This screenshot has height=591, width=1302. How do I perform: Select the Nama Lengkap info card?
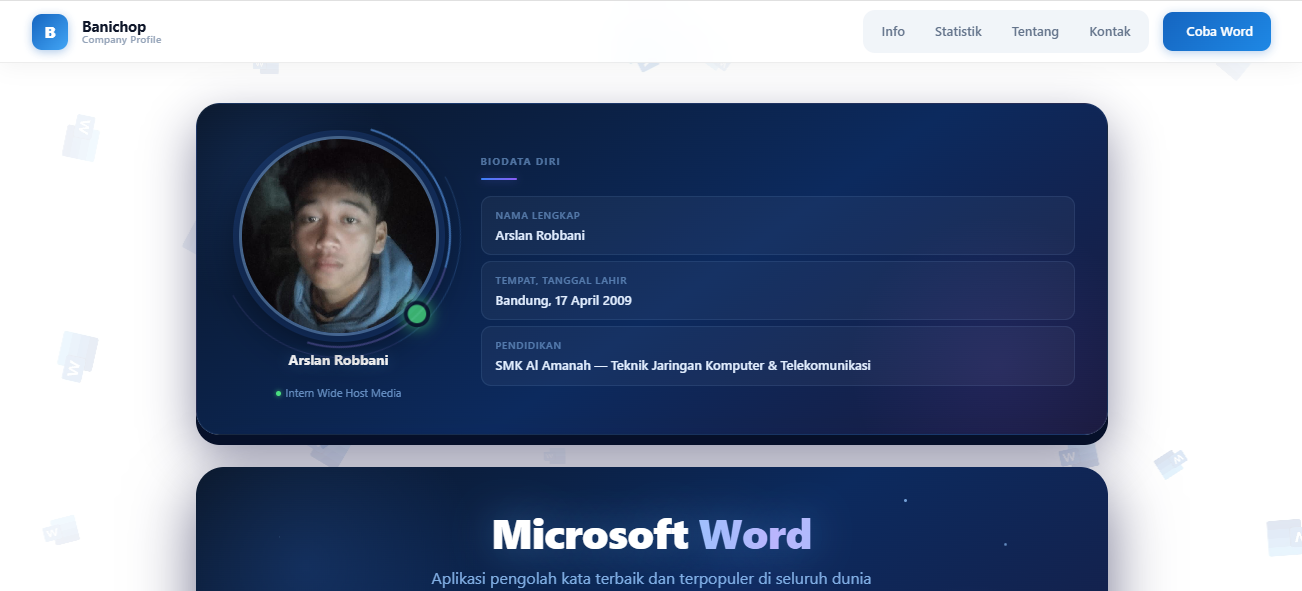pyautogui.click(x=777, y=225)
